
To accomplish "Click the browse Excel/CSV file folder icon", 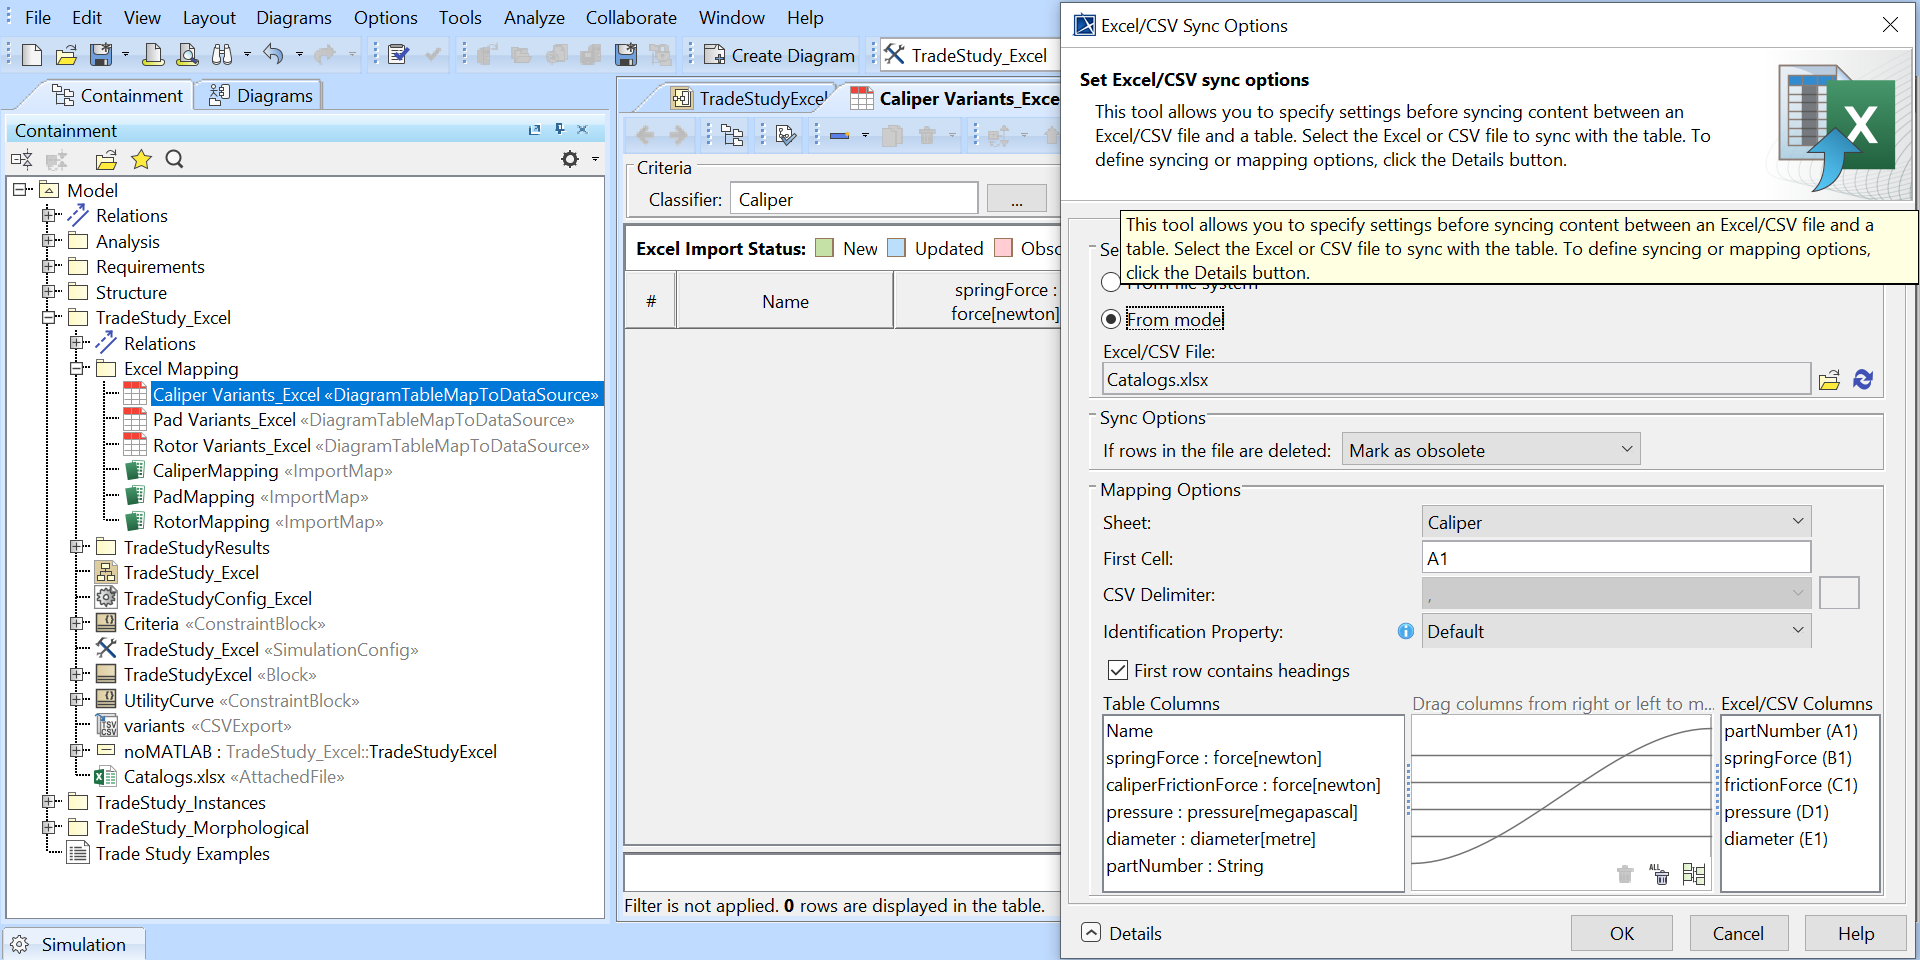I will [x=1829, y=380].
